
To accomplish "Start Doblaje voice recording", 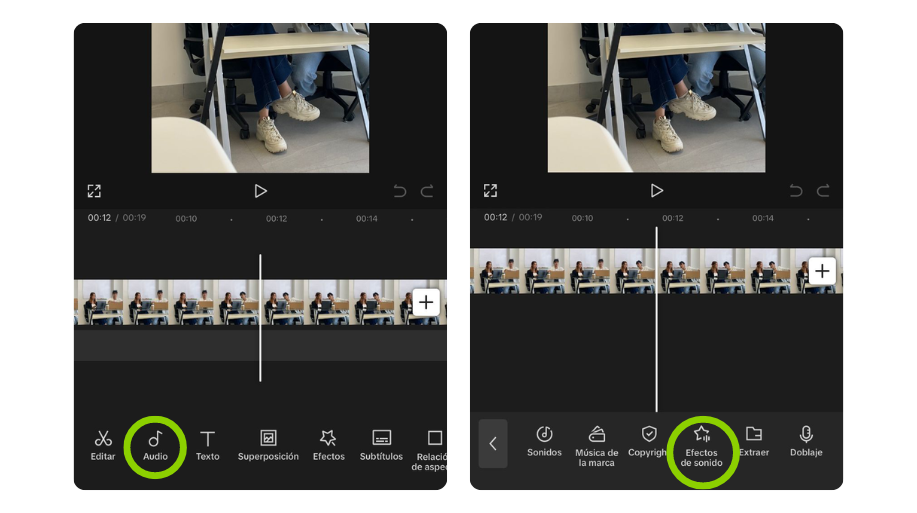I will 806,441.
